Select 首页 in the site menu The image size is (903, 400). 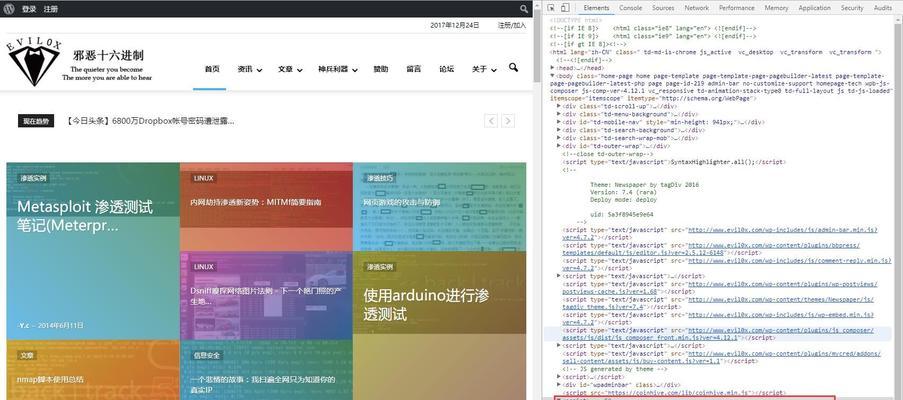(x=212, y=68)
